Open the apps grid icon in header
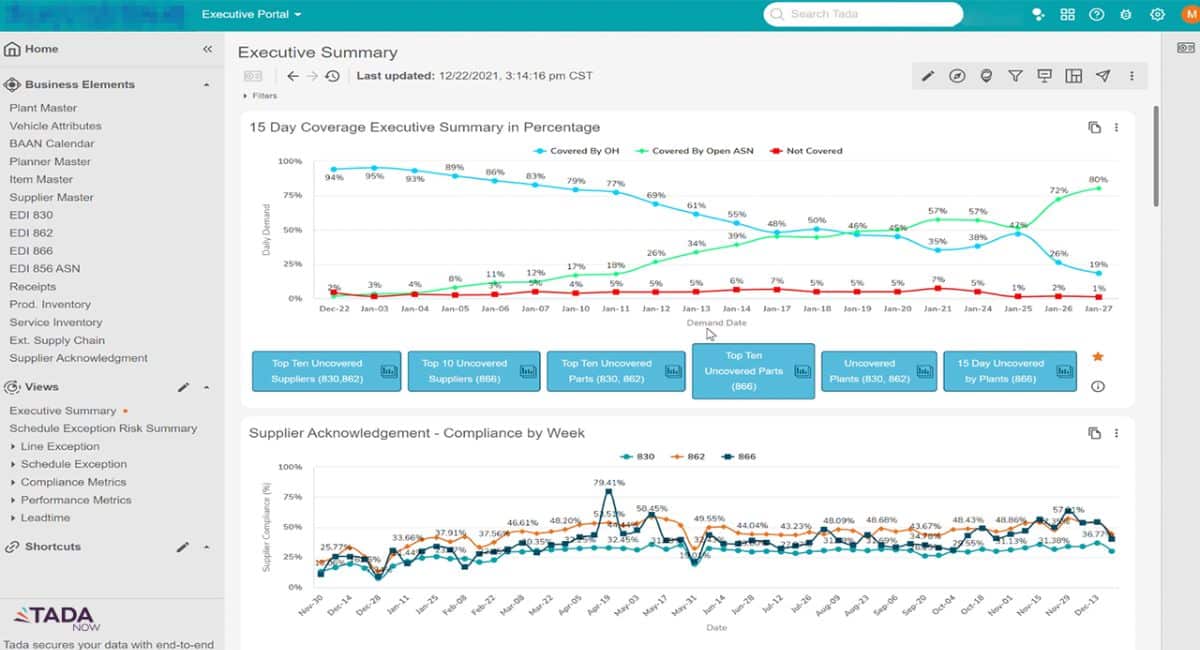This screenshot has width=1200, height=650. click(1068, 14)
